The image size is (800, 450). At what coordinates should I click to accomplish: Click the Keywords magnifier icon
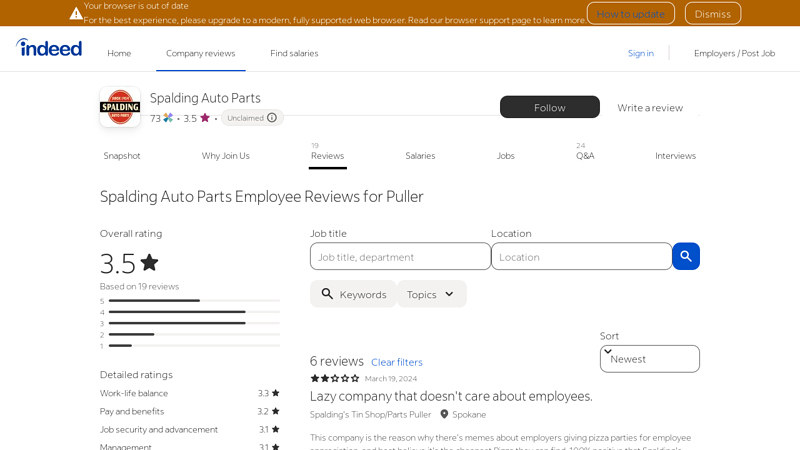point(327,294)
